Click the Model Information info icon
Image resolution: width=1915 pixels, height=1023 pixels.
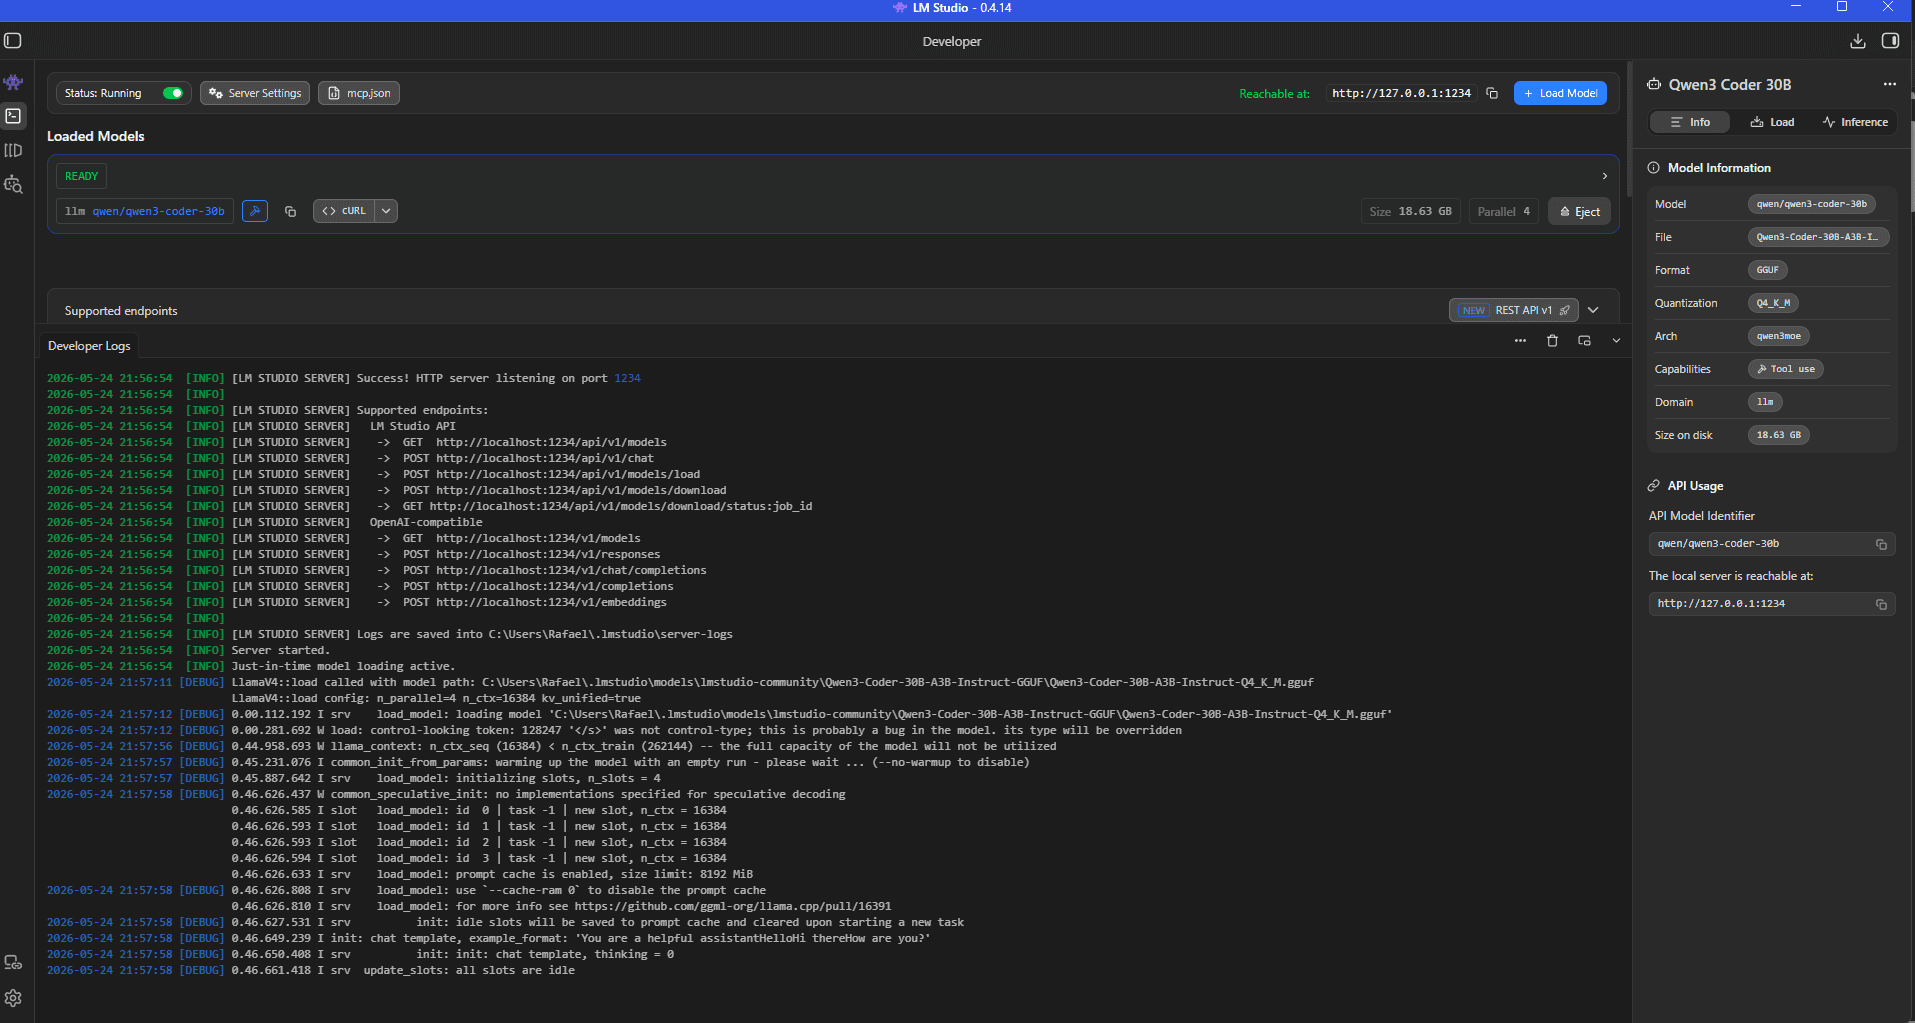pyautogui.click(x=1654, y=168)
